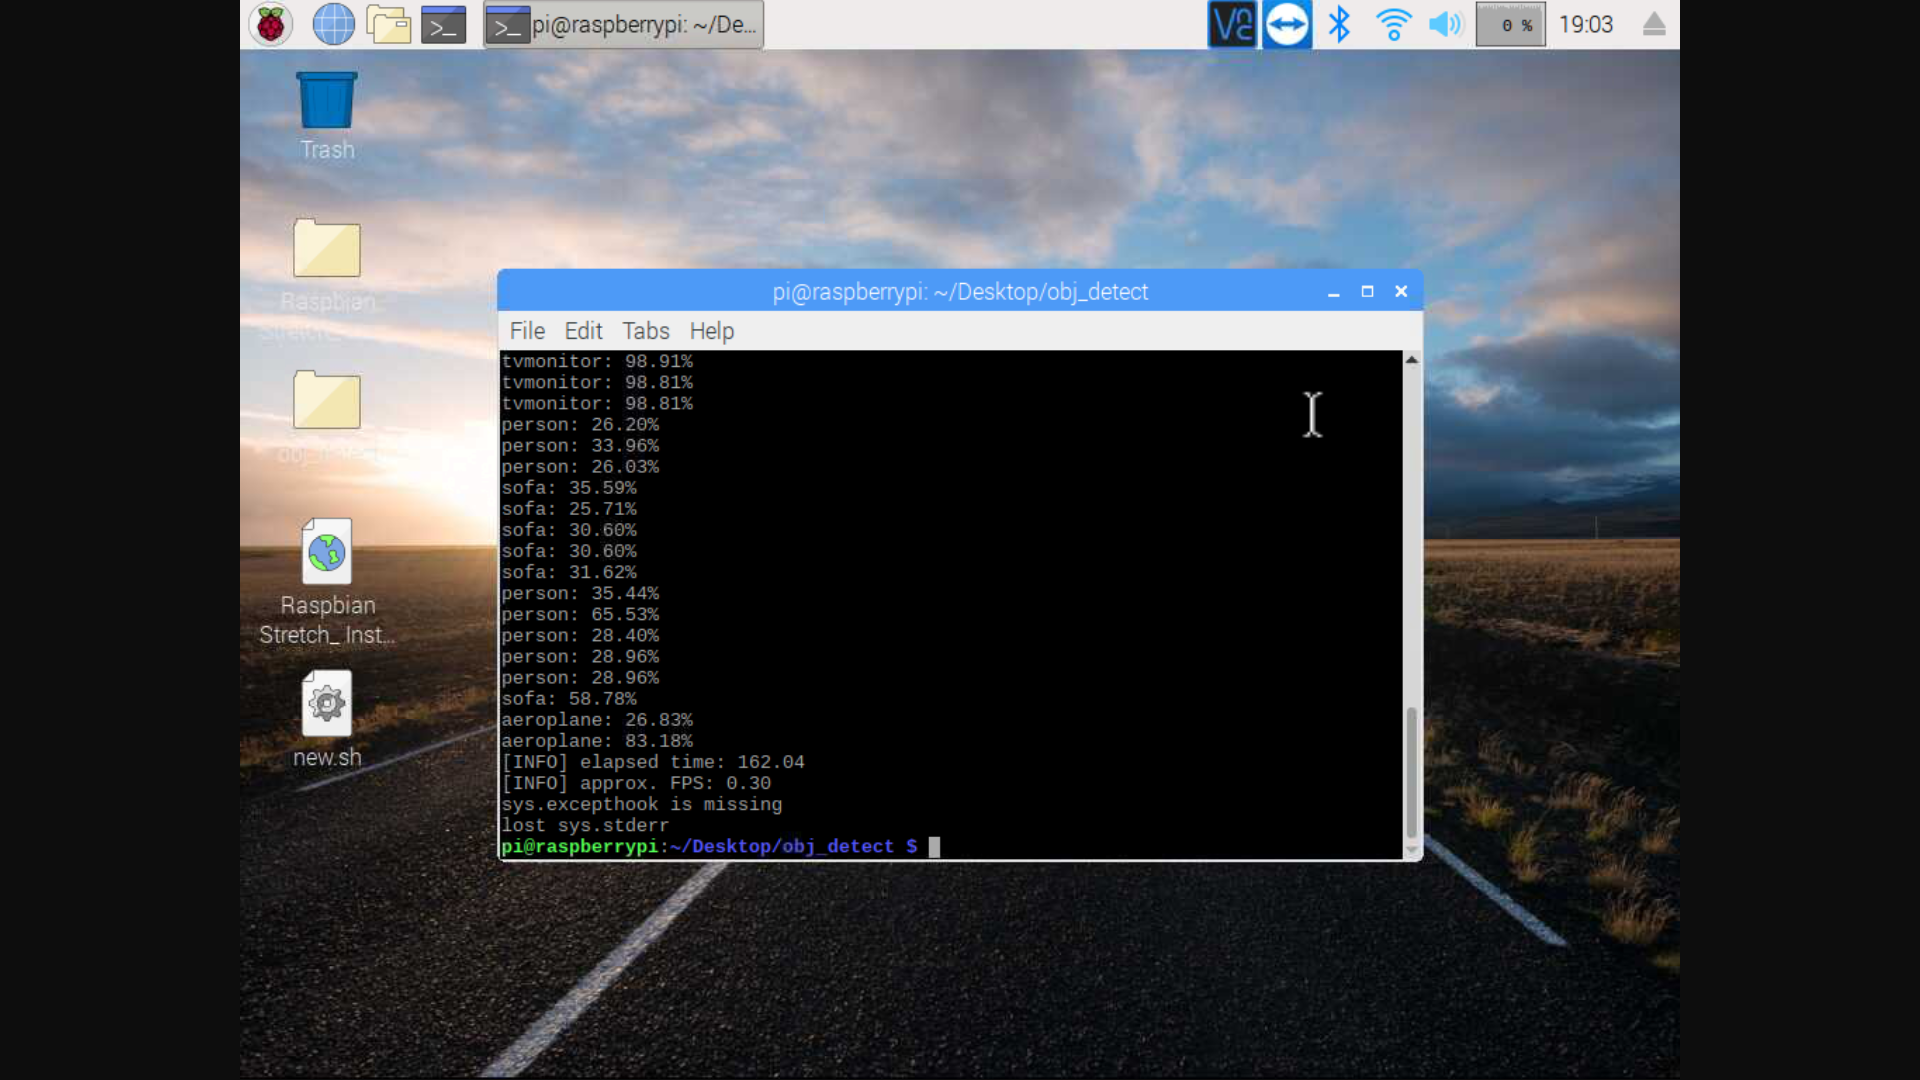Select the Raspbian Stretch_Inst web file

click(327, 553)
